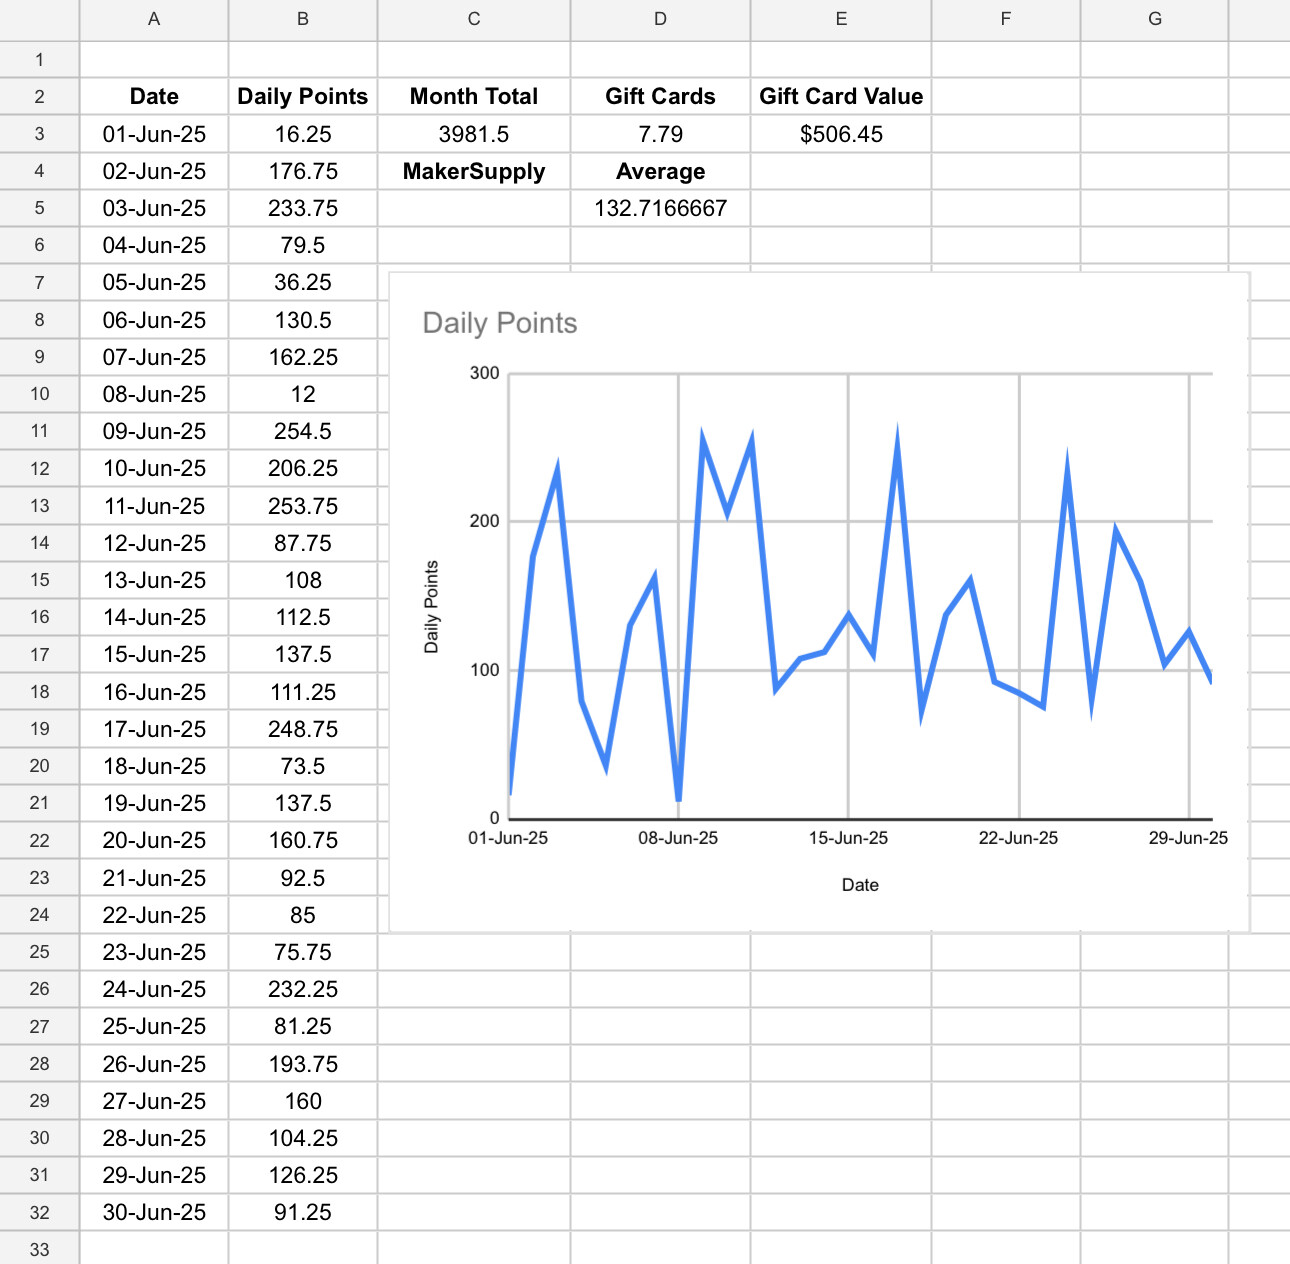Select points value 232.25
Image resolution: width=1290 pixels, height=1264 pixels.
[303, 989]
